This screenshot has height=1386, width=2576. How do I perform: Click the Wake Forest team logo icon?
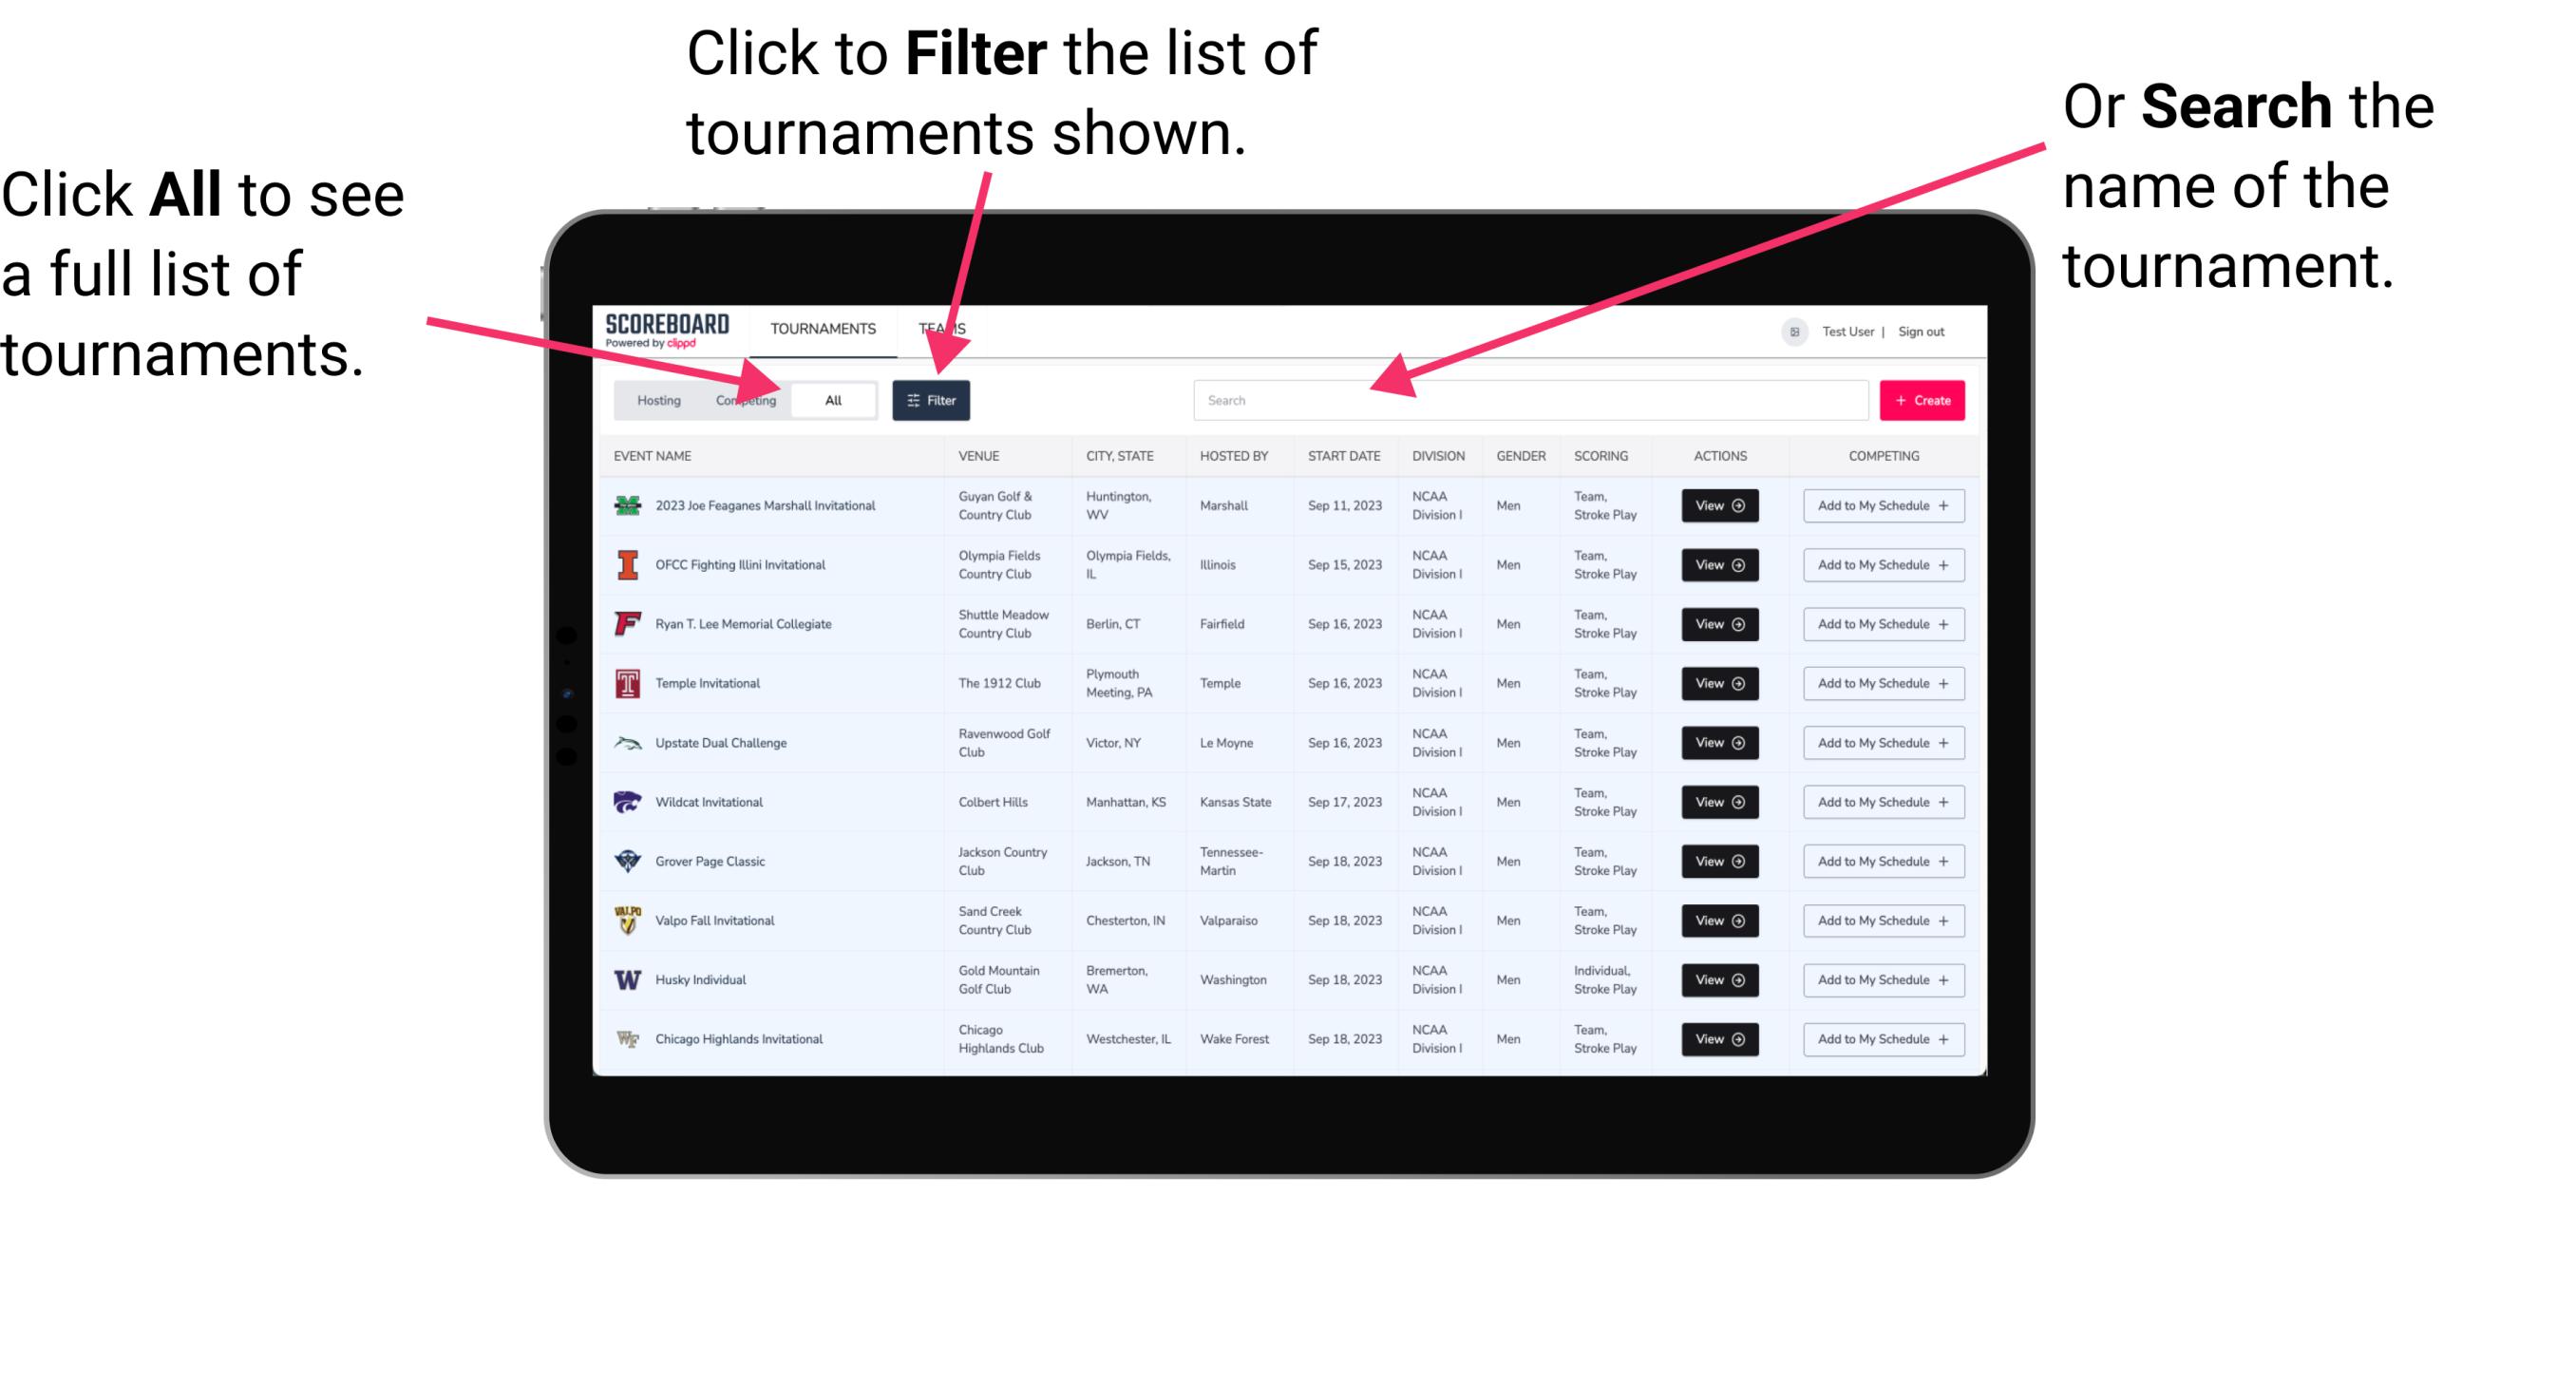(626, 1037)
